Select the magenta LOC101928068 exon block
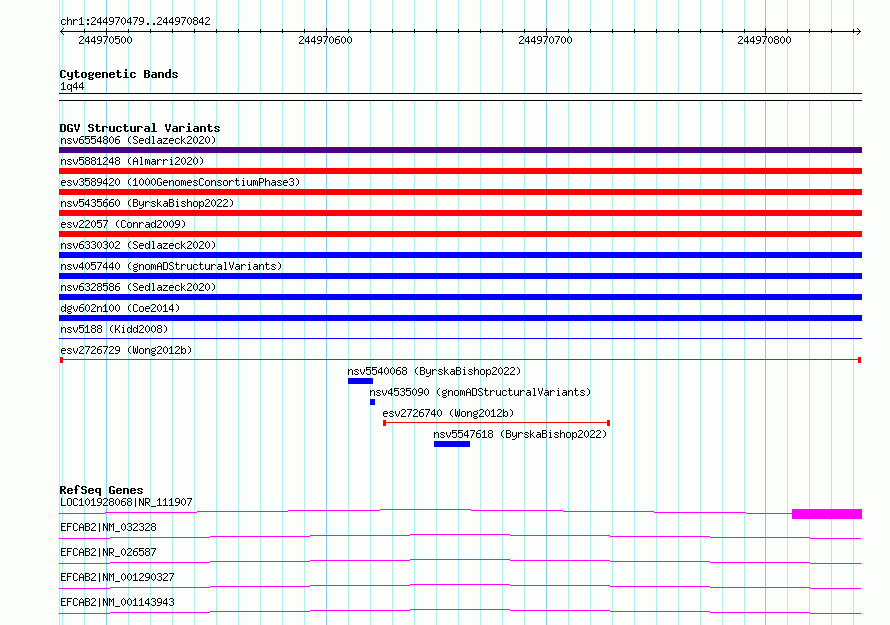The height and width of the screenshot is (625, 890). pos(827,514)
